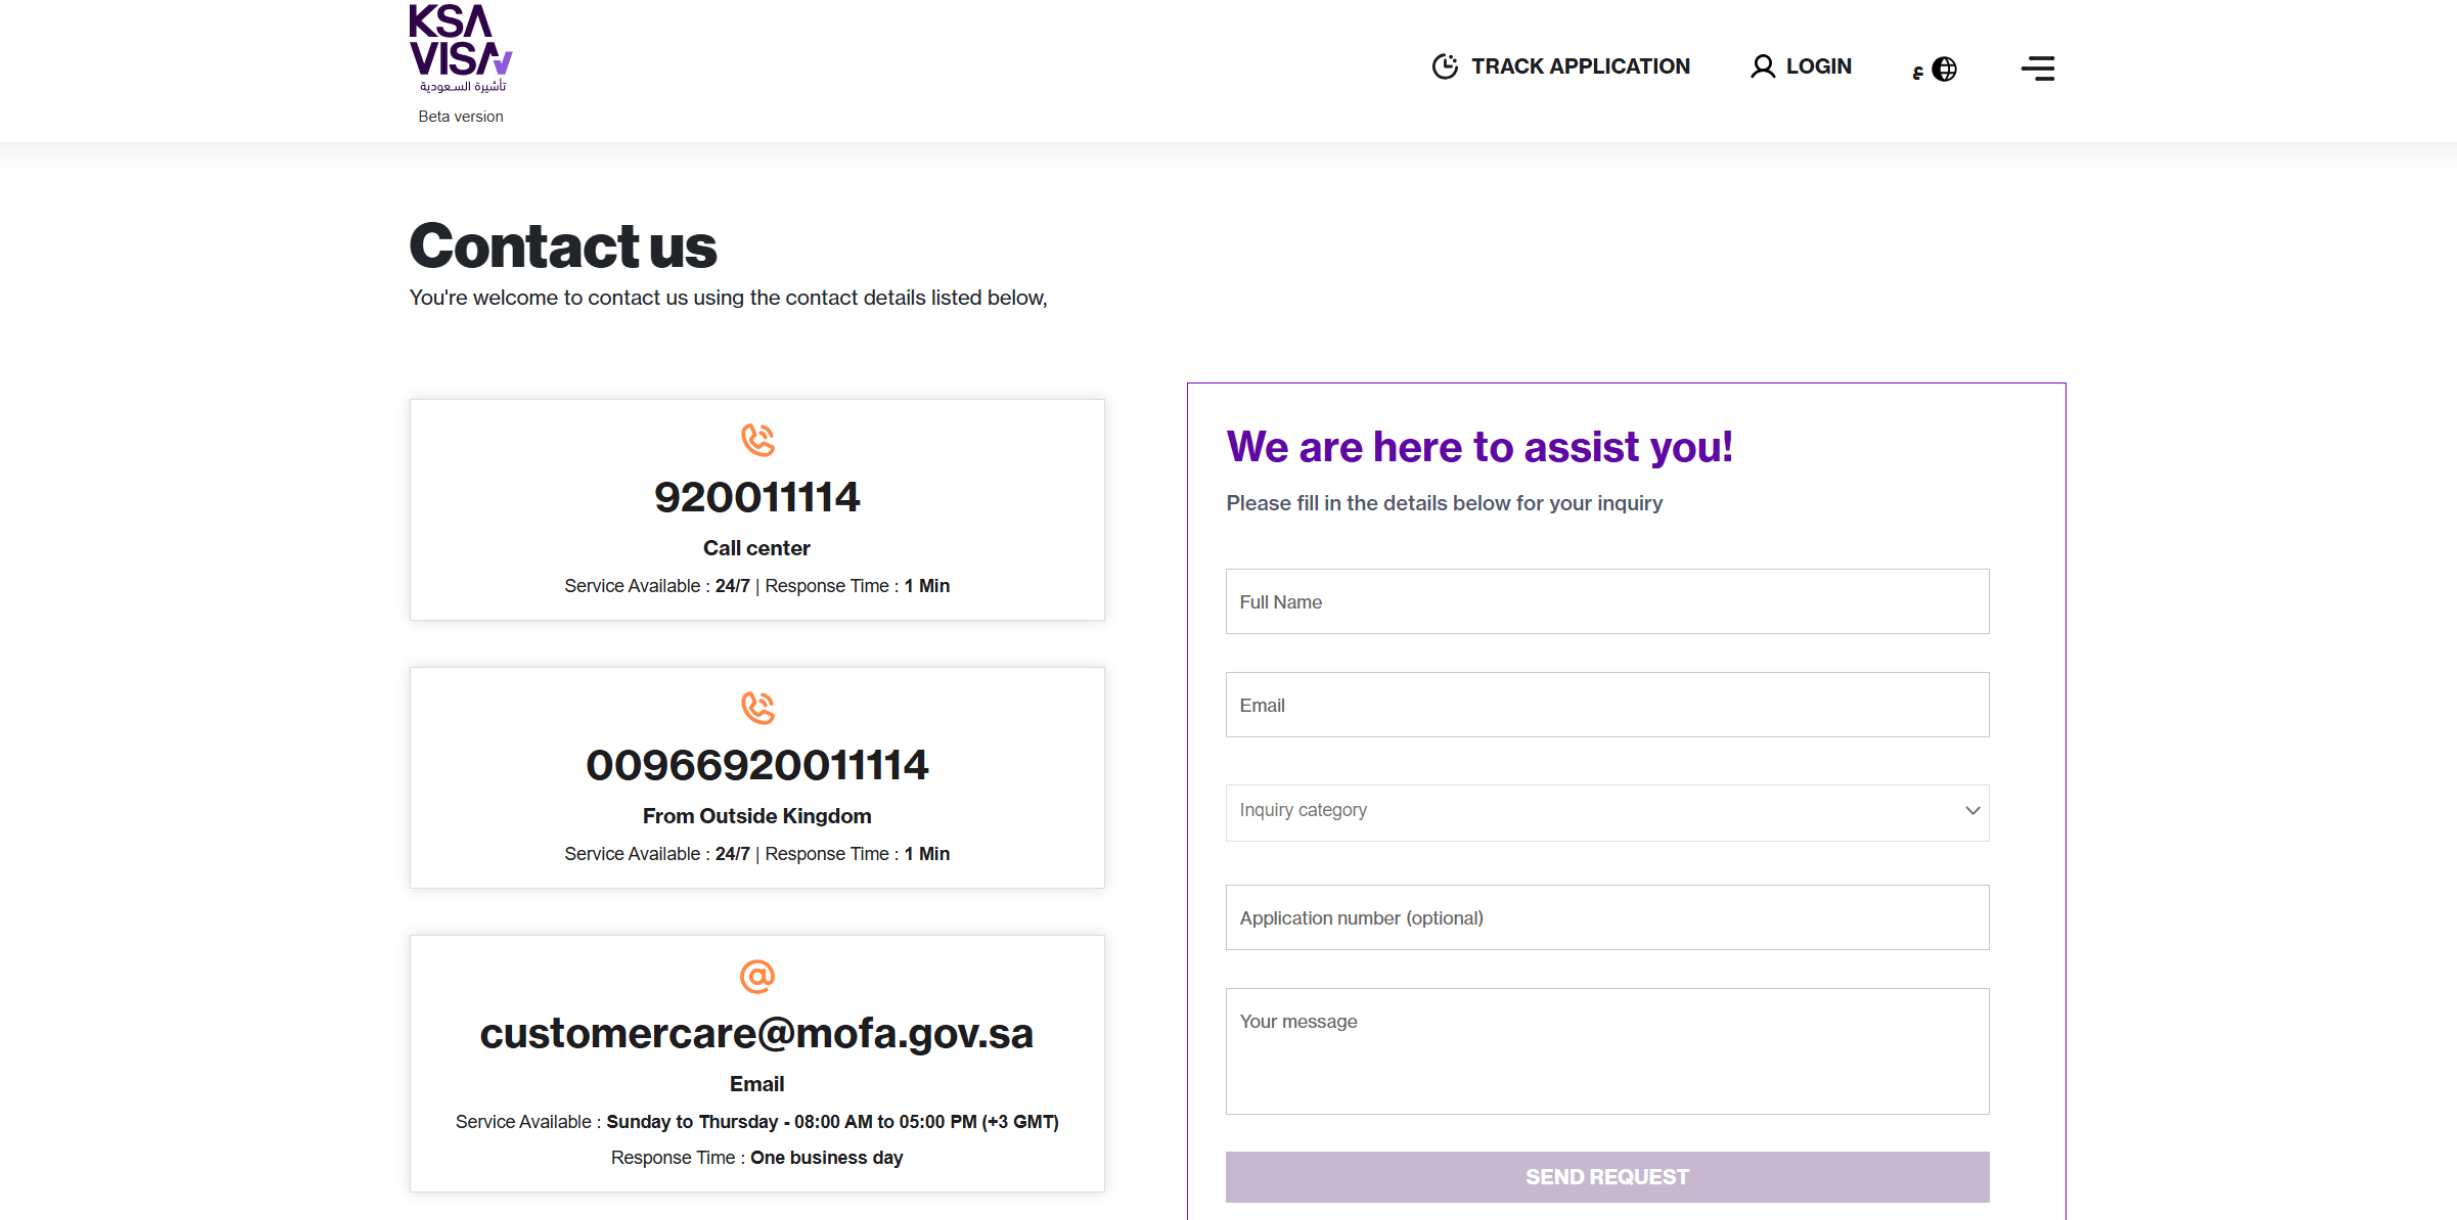This screenshot has width=2457, height=1220.
Task: Focus the Email input field
Action: (1607, 705)
